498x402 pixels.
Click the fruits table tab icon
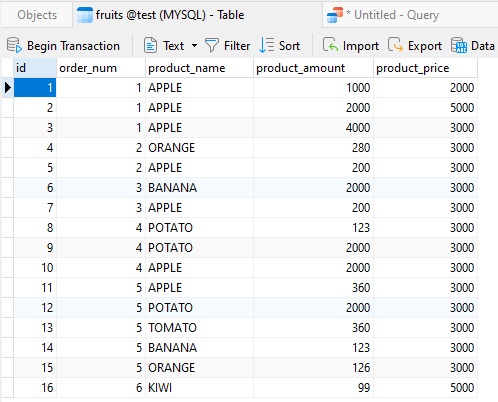[x=85, y=15]
